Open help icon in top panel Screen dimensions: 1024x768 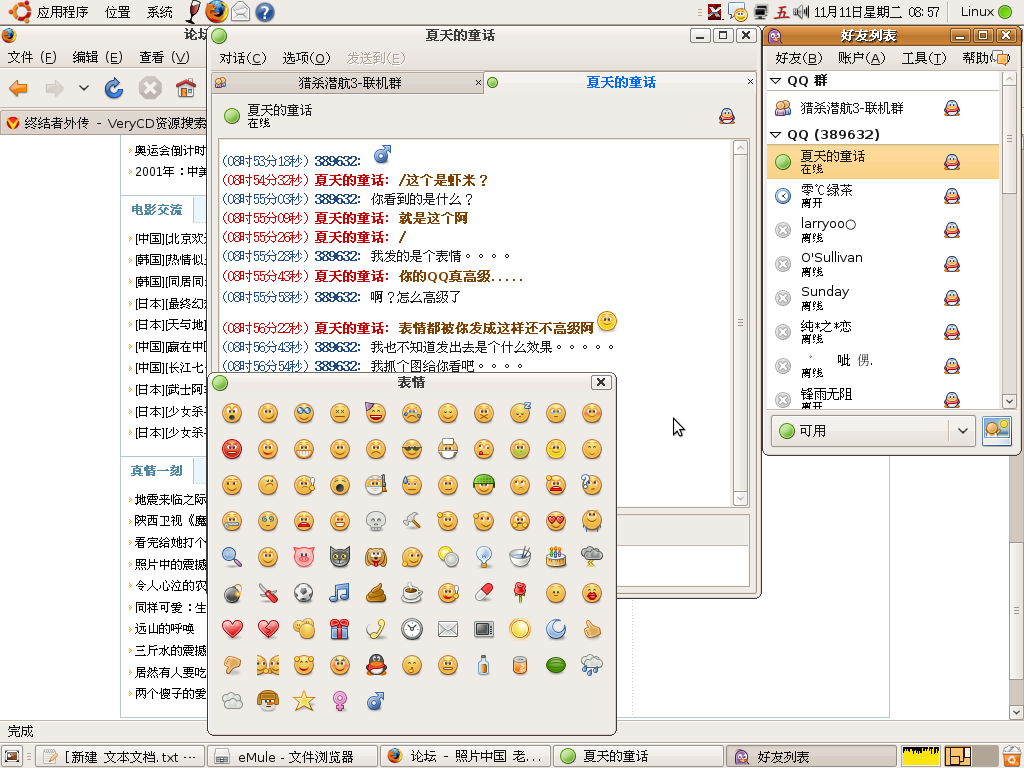[x=264, y=12]
